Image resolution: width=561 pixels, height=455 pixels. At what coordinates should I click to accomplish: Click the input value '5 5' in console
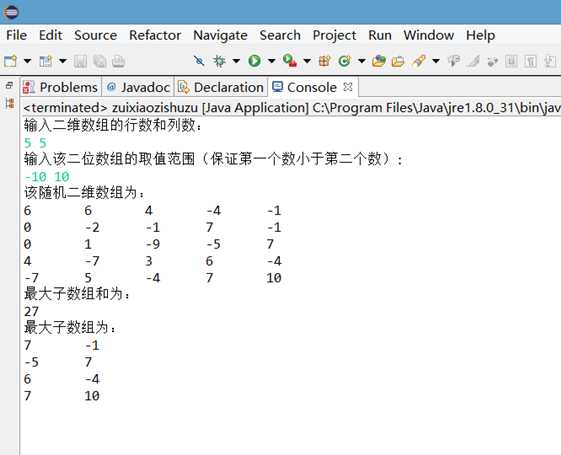(35, 143)
